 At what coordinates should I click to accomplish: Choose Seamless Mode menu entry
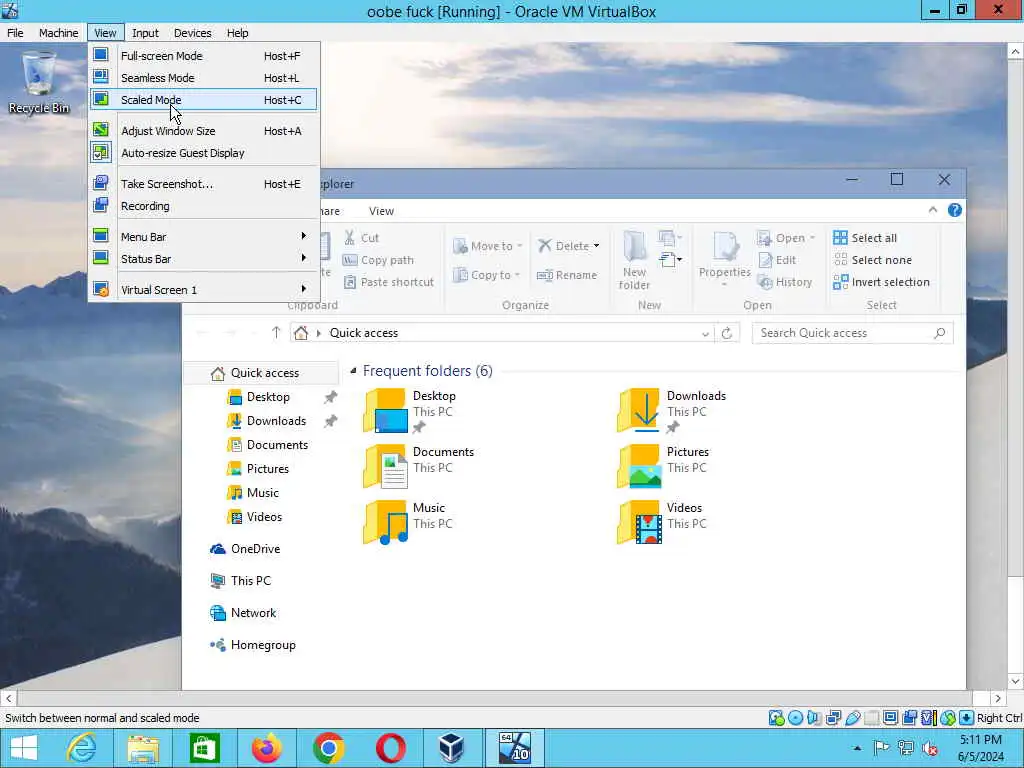pos(204,78)
